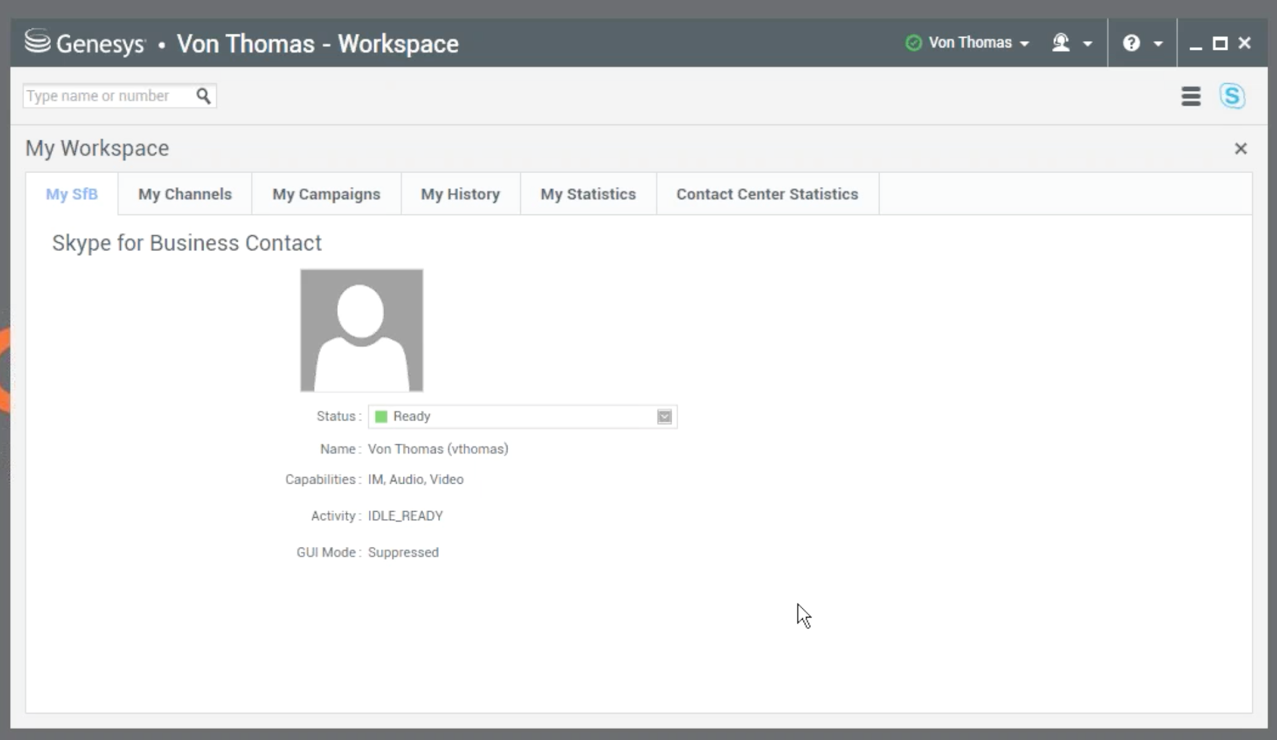Screen dimensions: 1277x740
Task: Click the Genesys logo icon
Action: pyautogui.click(x=38, y=43)
